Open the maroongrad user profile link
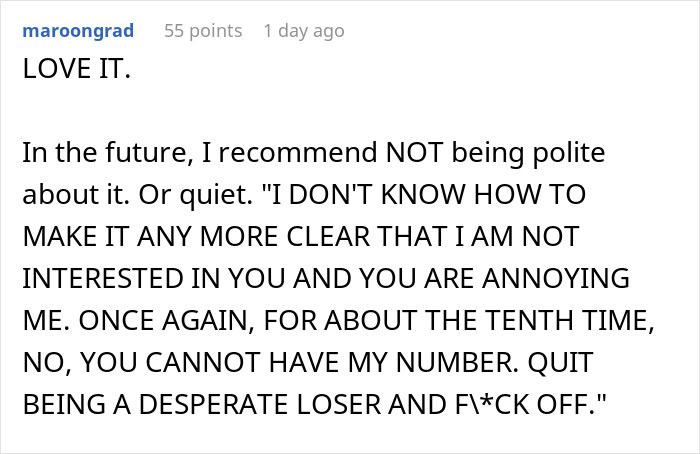The height and width of the screenshot is (454, 700). click(75, 31)
